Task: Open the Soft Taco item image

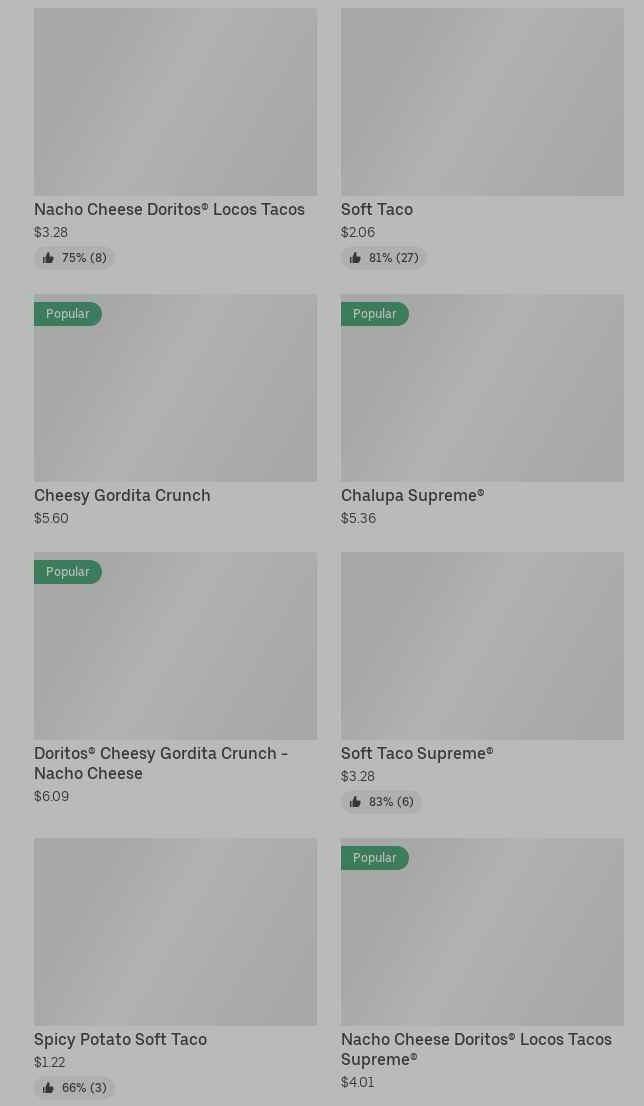Action: point(482,102)
